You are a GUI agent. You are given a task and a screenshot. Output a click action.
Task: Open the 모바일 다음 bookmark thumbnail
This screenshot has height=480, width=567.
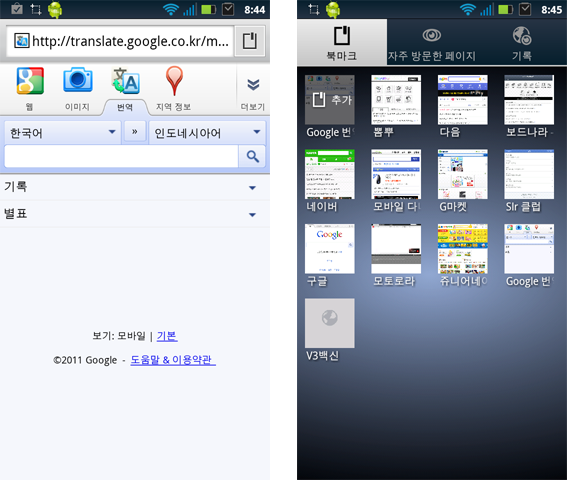pos(396,174)
